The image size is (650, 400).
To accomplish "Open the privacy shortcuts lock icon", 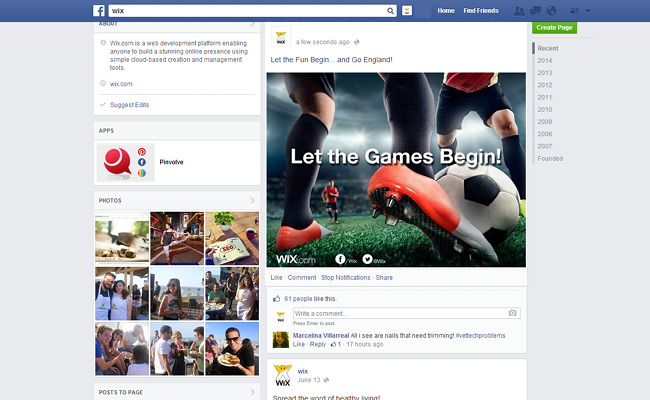I will (574, 11).
